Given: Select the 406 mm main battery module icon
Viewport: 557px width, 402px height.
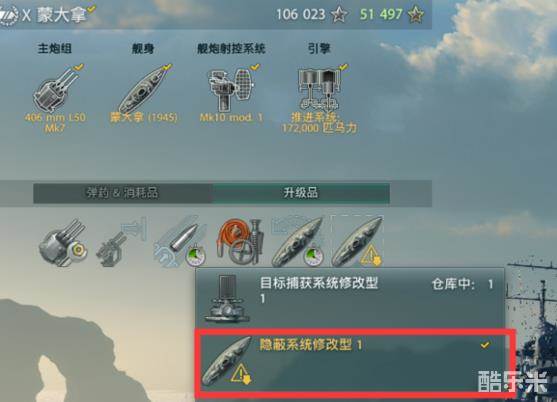Looking at the screenshot, I should pyautogui.click(x=55, y=89).
